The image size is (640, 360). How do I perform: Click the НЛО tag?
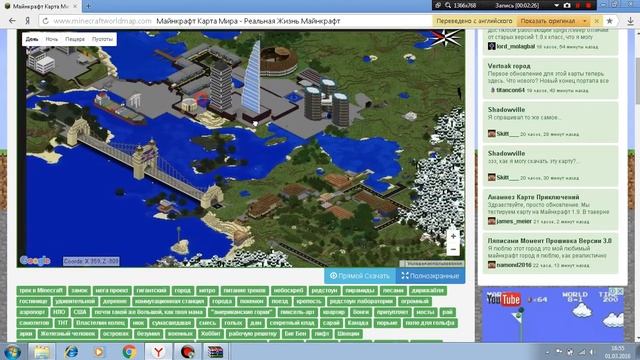[x=59, y=312]
